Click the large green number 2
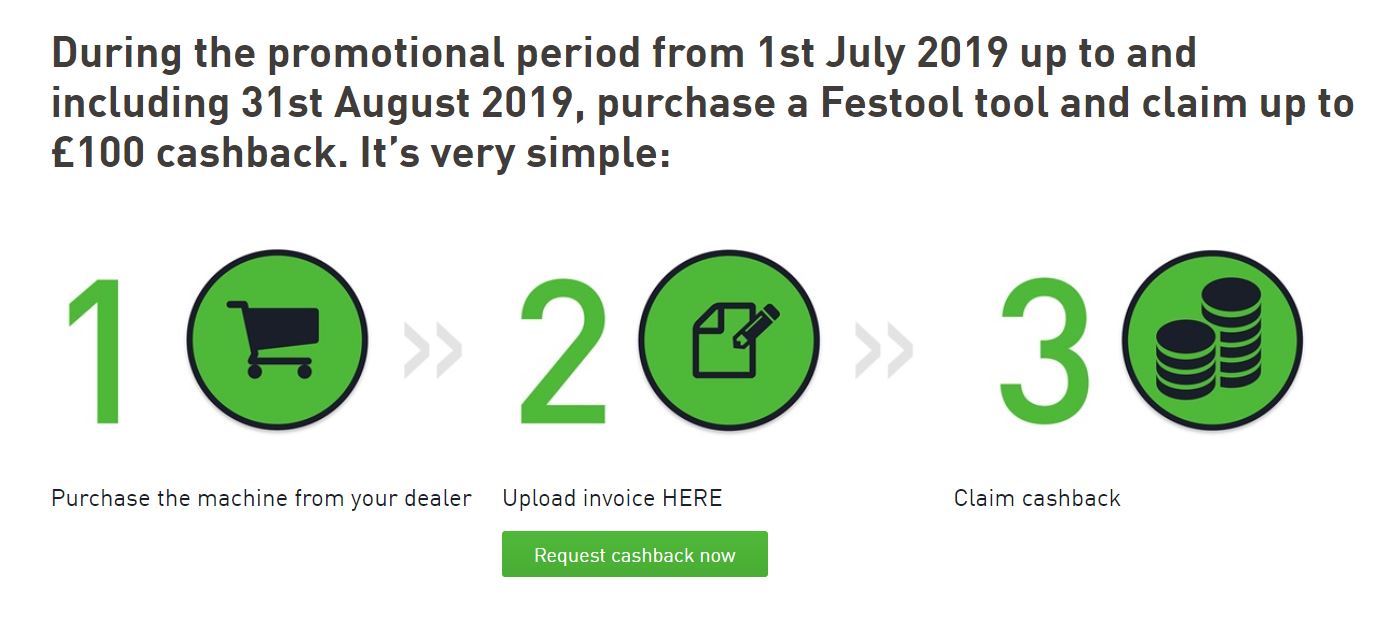The image size is (1389, 621). 562,350
